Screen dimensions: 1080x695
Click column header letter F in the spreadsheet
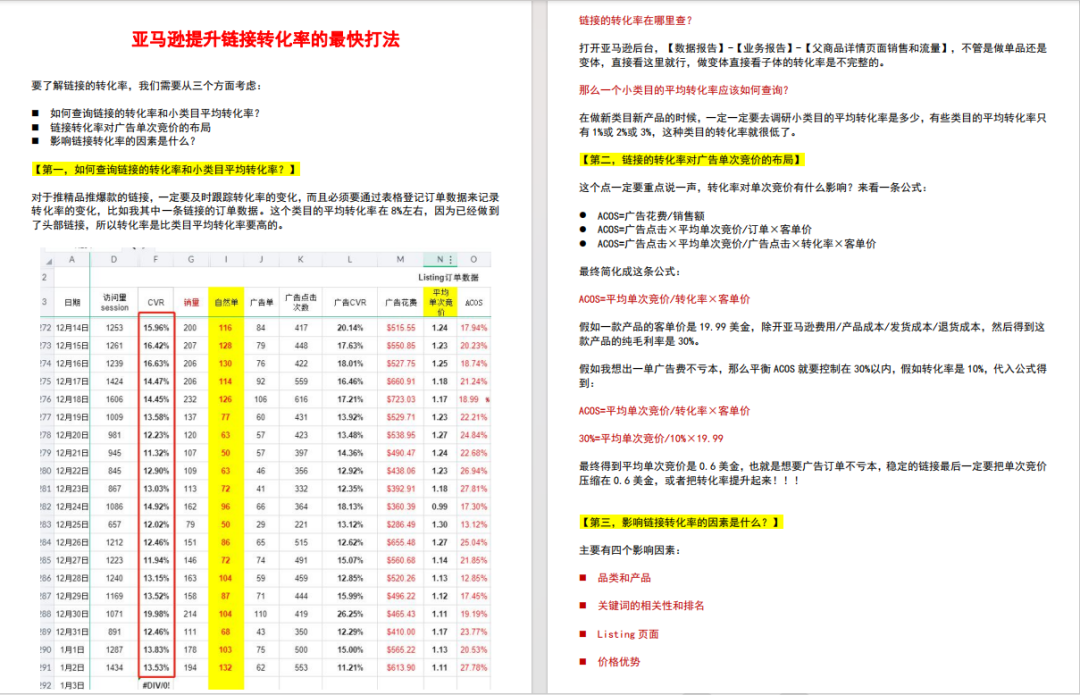[x=156, y=260]
